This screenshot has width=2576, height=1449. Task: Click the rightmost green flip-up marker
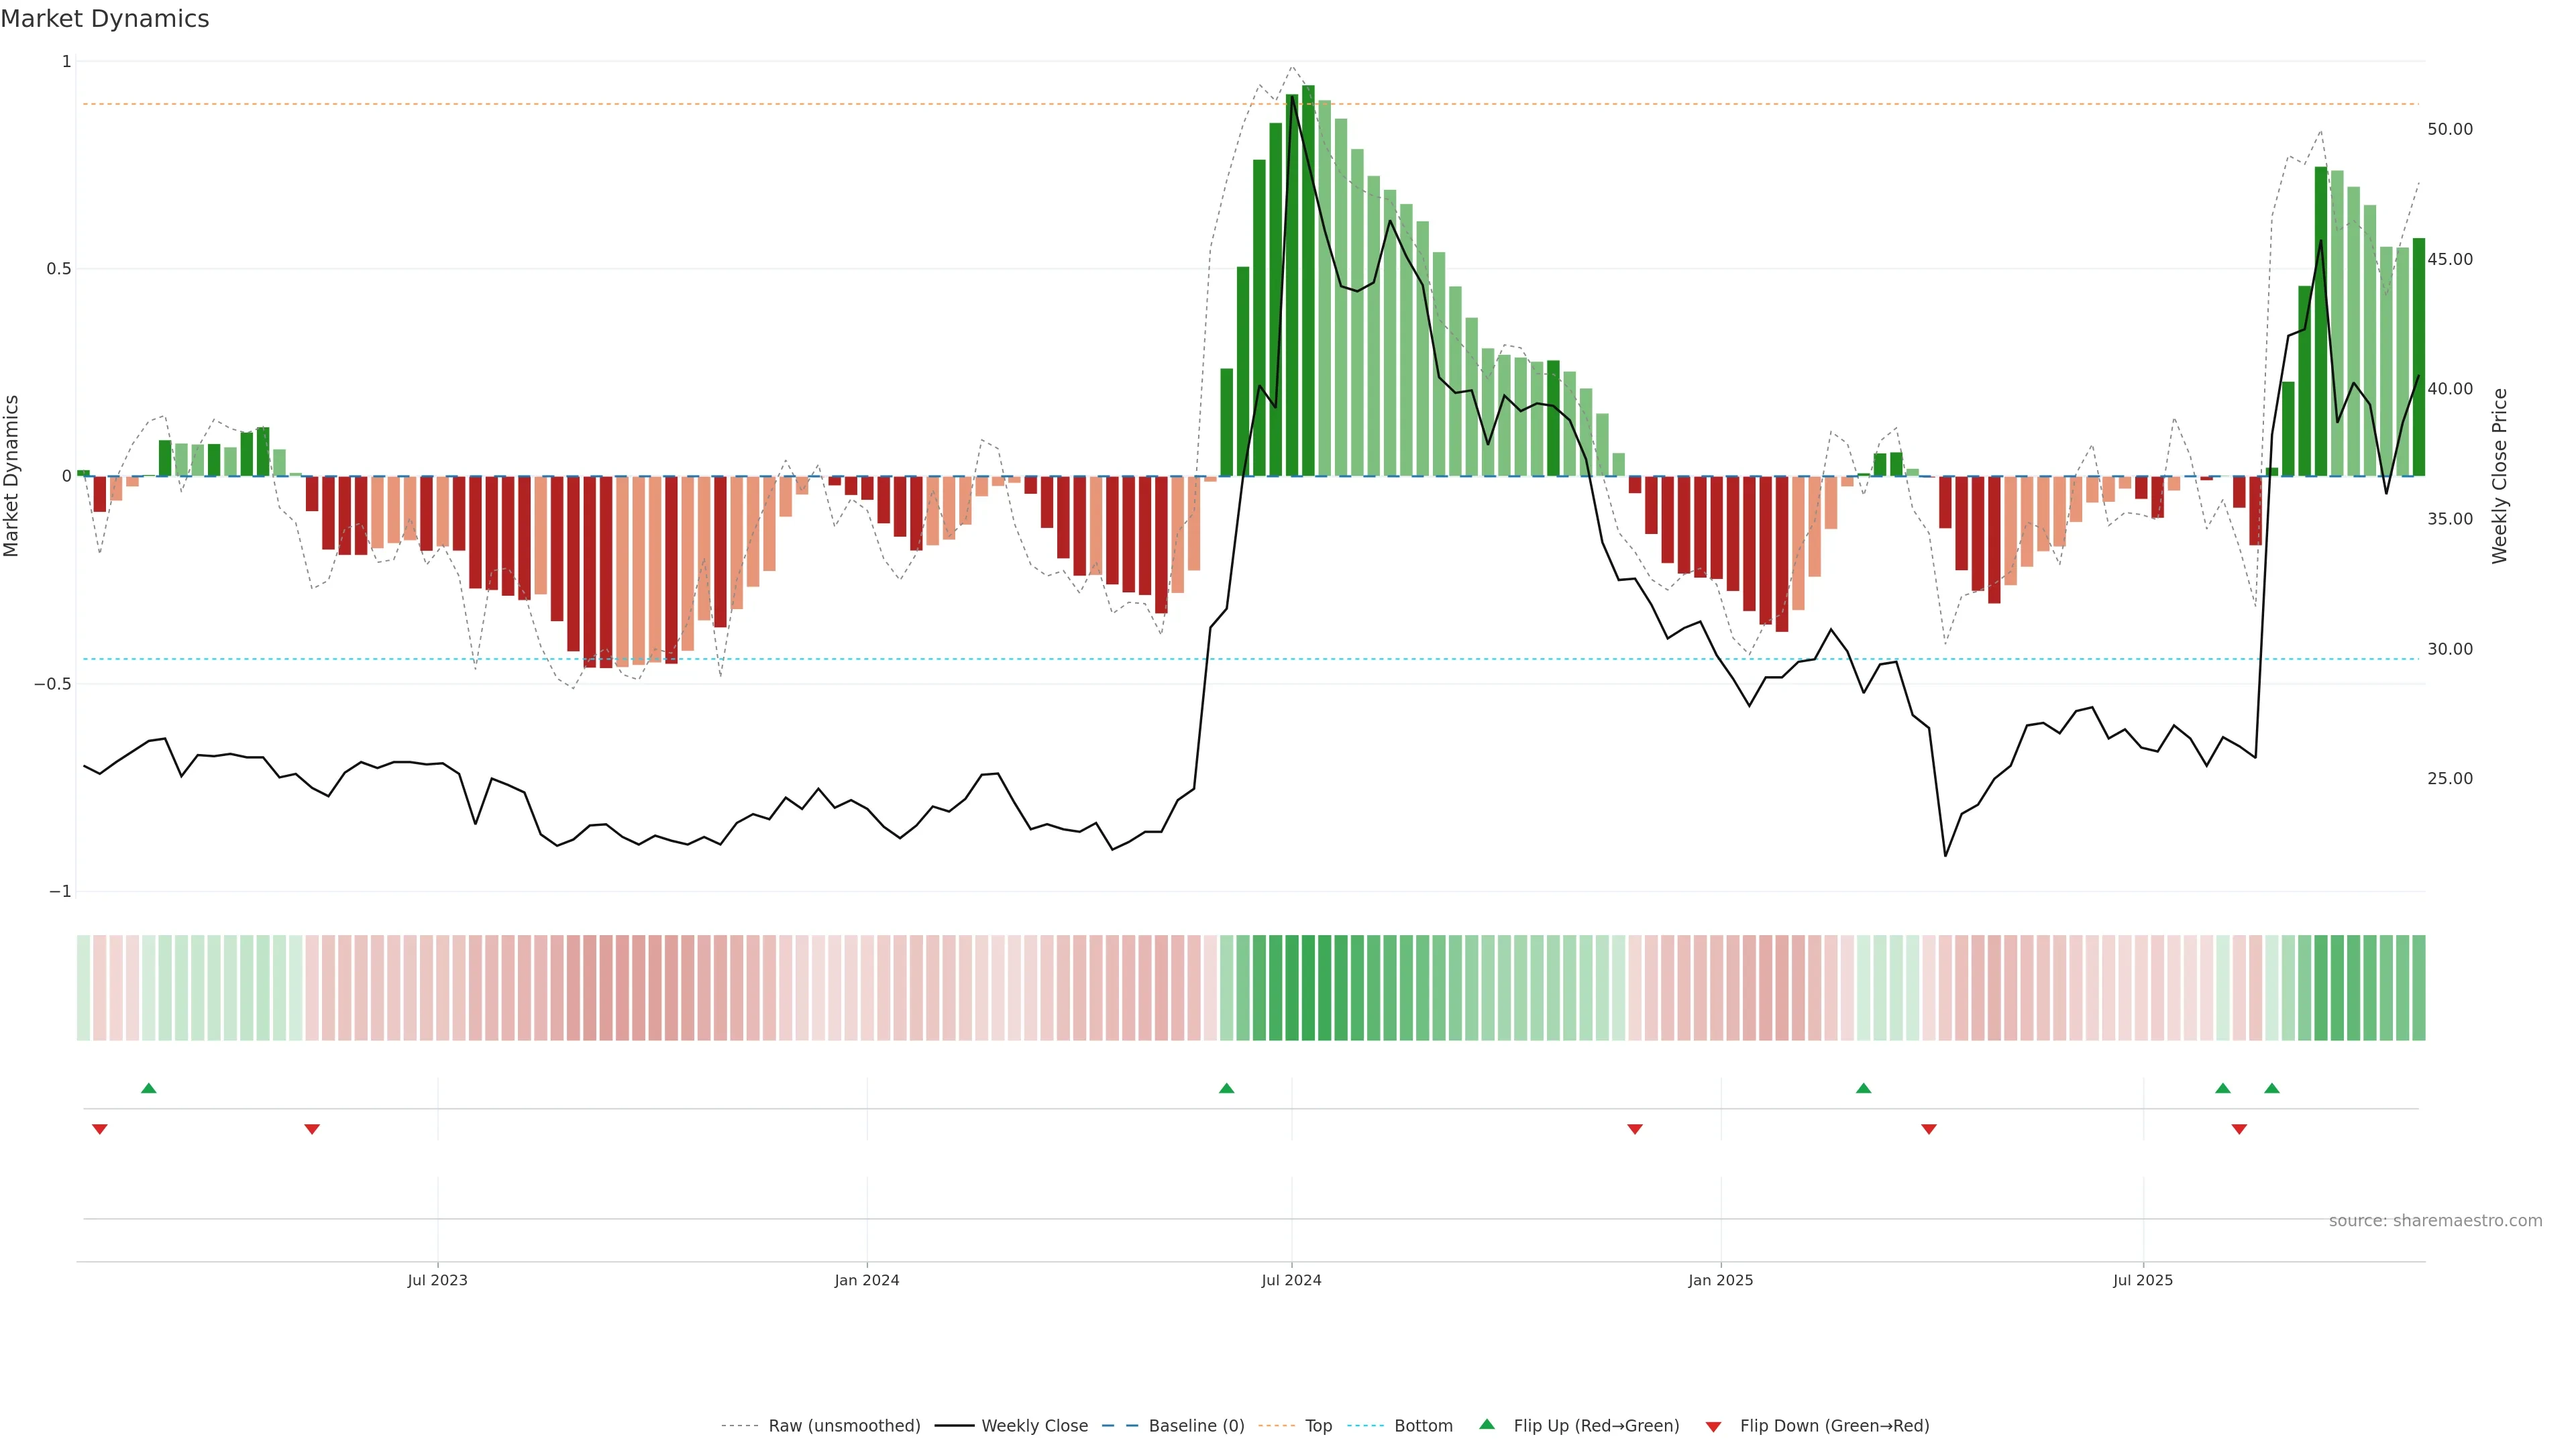[x=2272, y=1088]
